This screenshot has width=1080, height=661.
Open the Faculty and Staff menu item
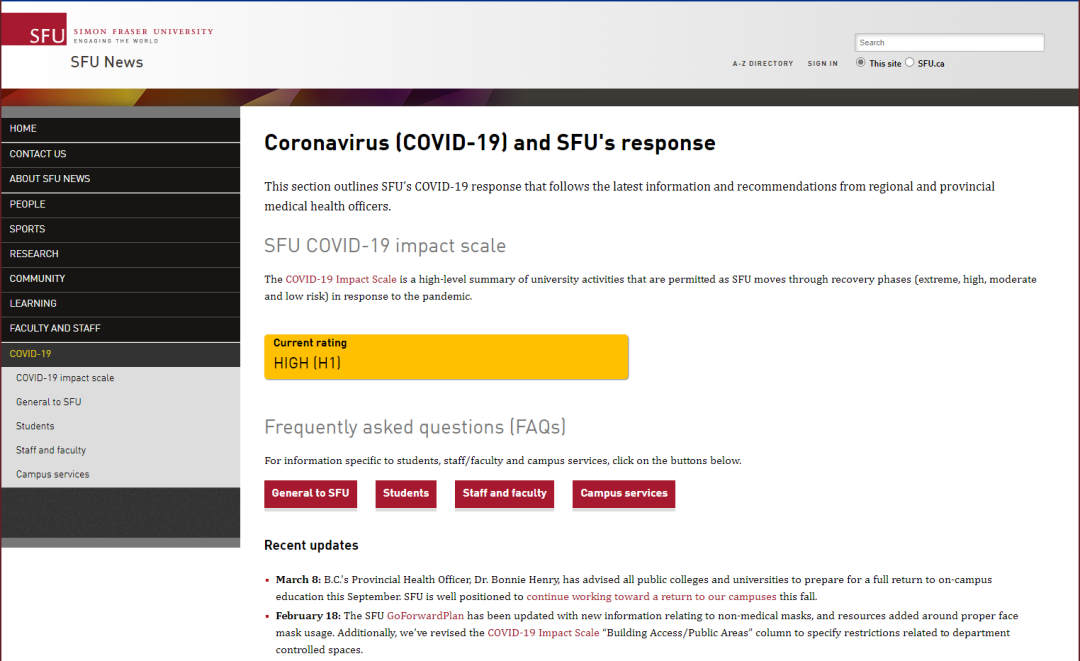55,328
